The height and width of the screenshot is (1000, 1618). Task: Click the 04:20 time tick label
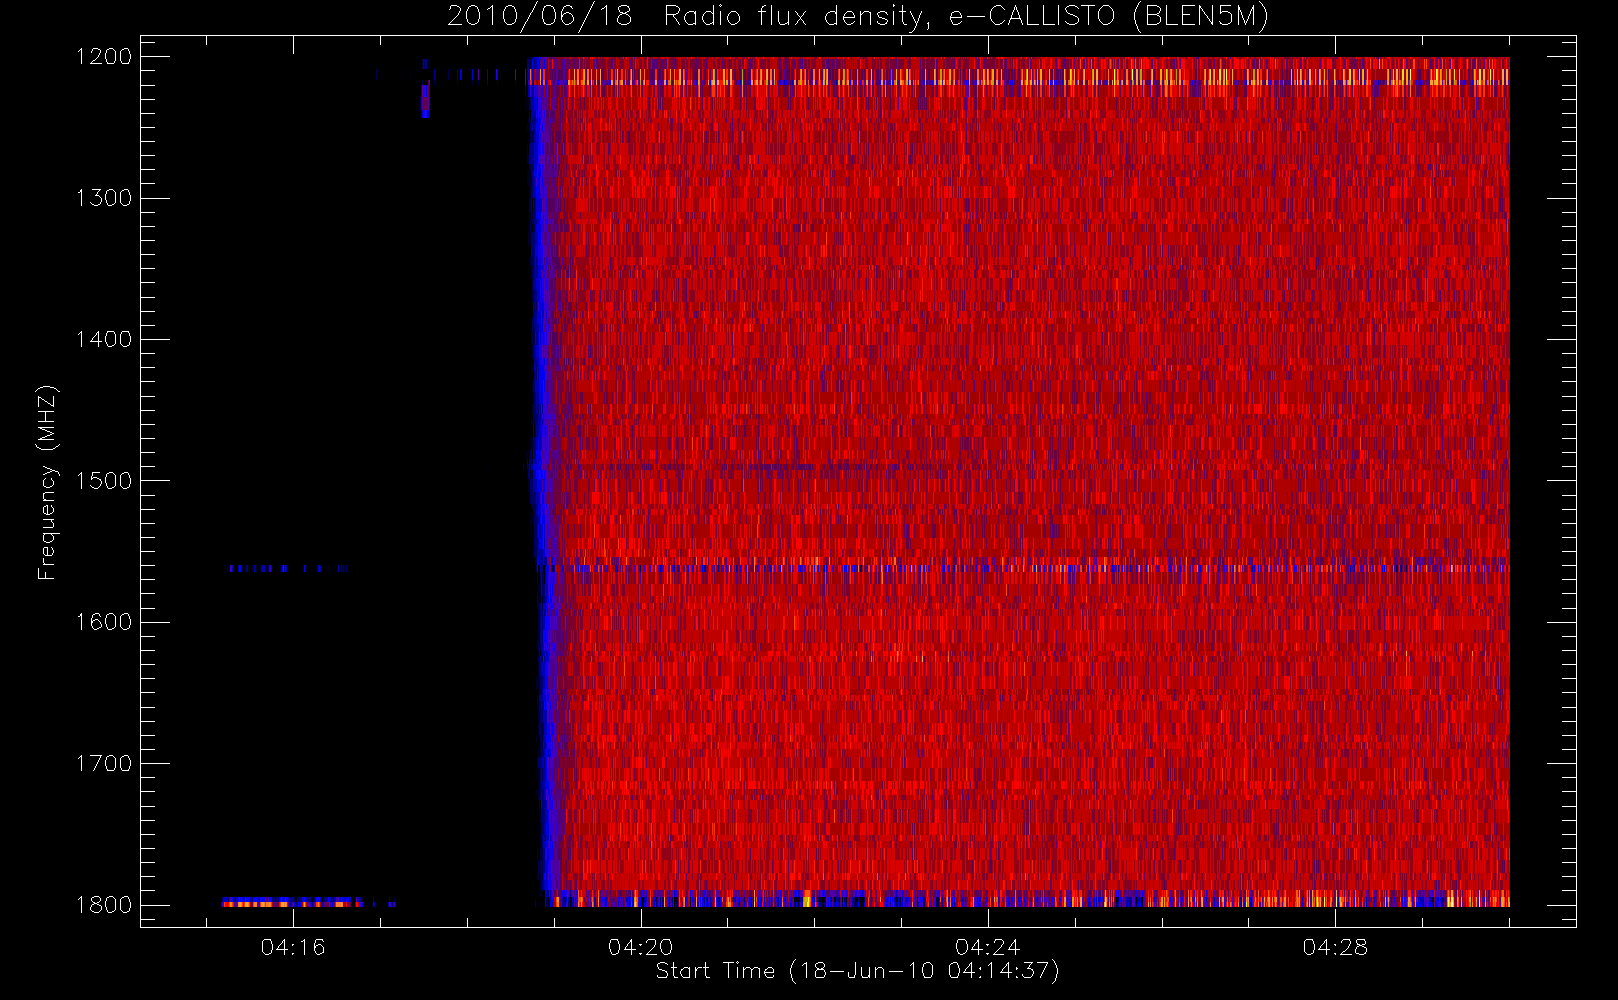click(x=640, y=947)
